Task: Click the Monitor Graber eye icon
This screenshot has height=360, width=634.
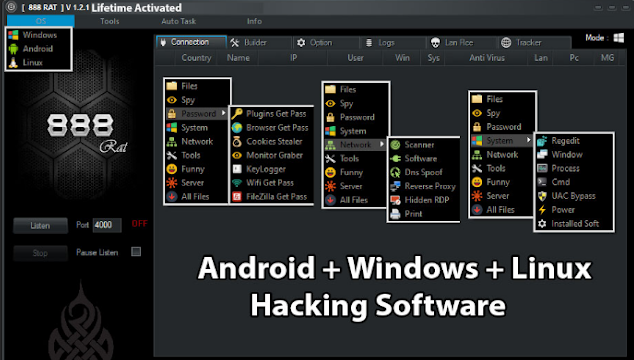Action: (x=237, y=155)
